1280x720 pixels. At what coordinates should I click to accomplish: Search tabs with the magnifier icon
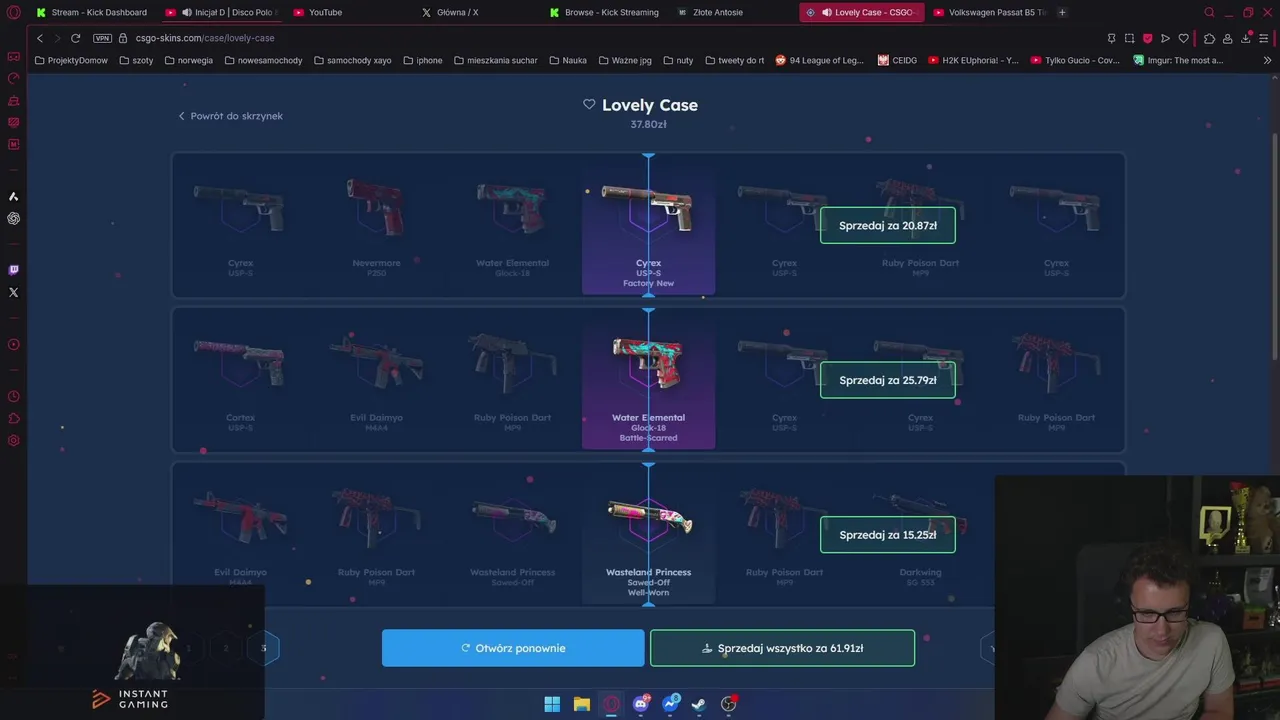[x=1209, y=12]
